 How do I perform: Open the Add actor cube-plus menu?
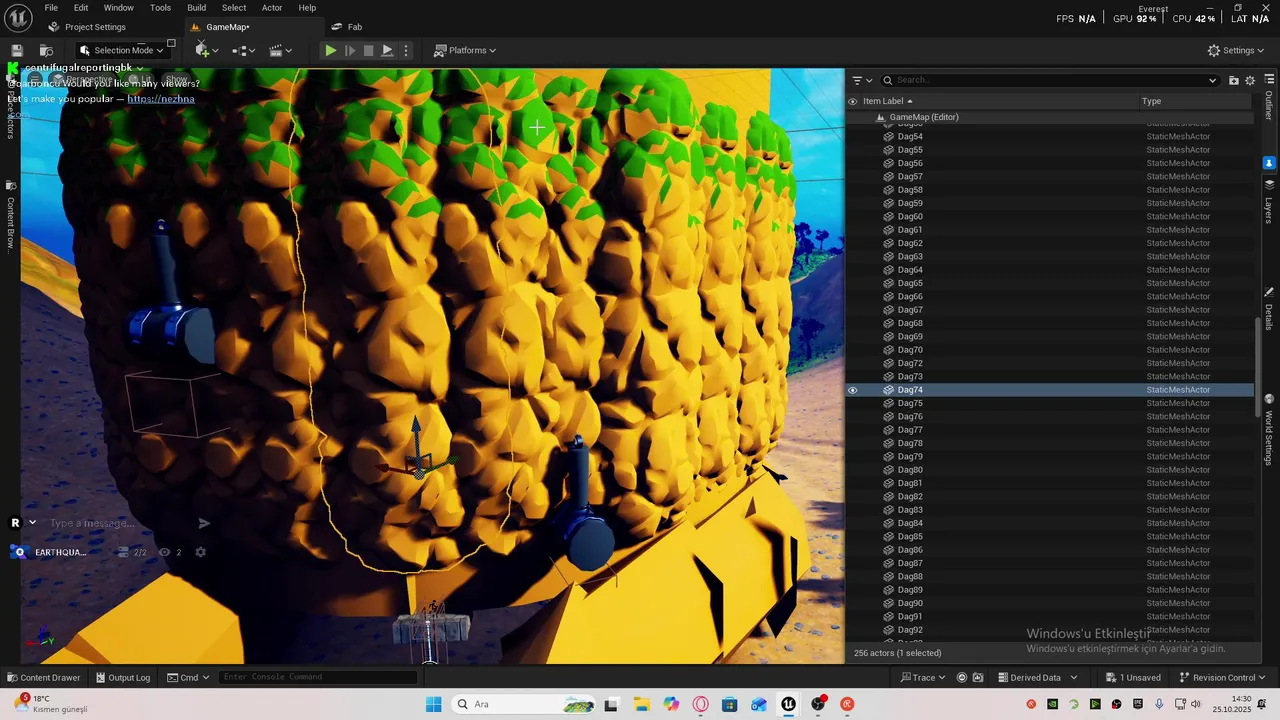[207, 50]
